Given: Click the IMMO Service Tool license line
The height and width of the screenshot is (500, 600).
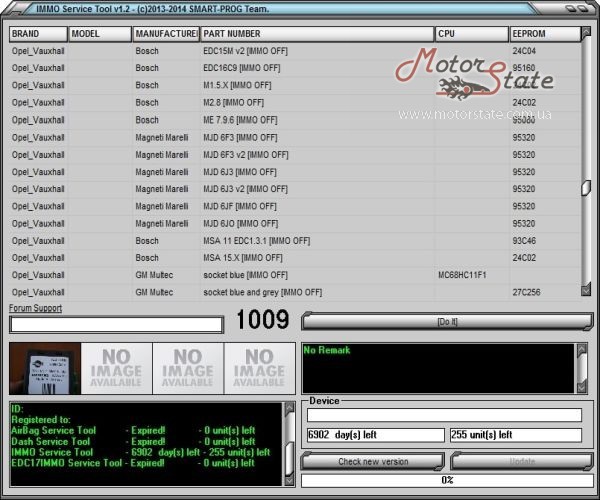Looking at the screenshot, I should (x=141, y=452).
